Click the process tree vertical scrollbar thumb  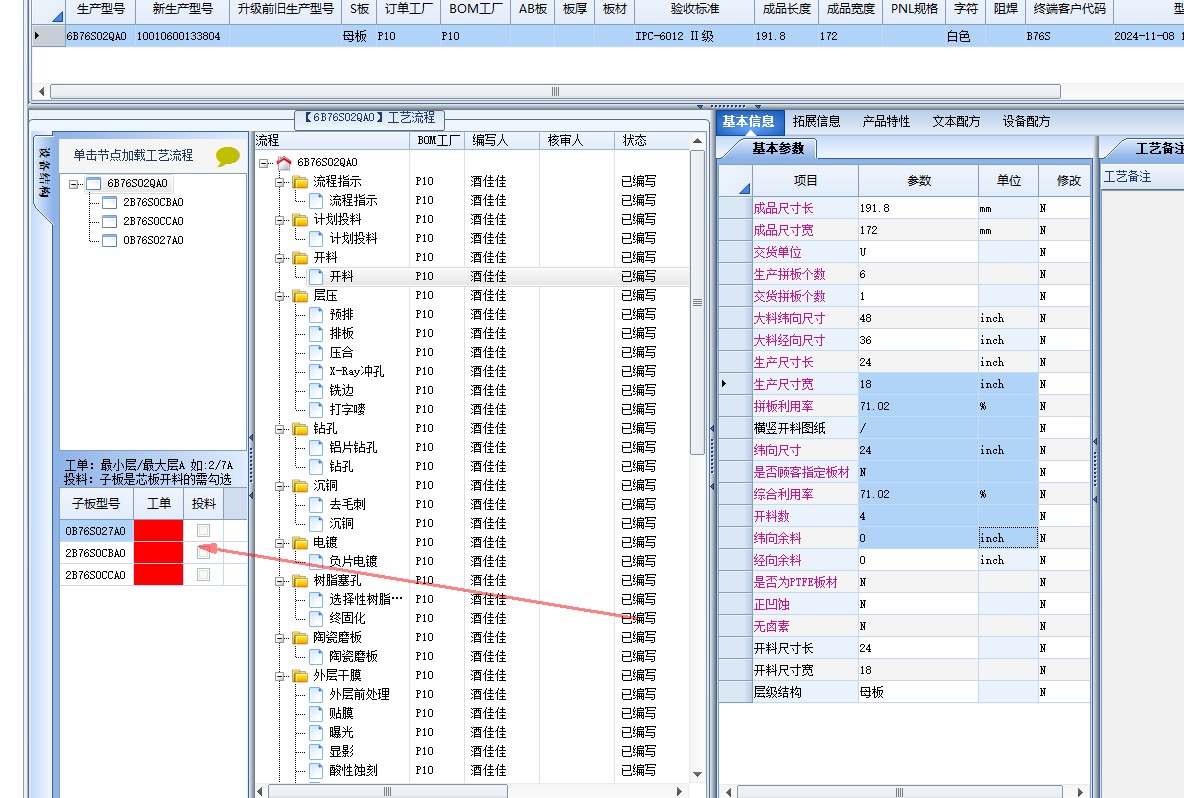pyautogui.click(x=697, y=302)
